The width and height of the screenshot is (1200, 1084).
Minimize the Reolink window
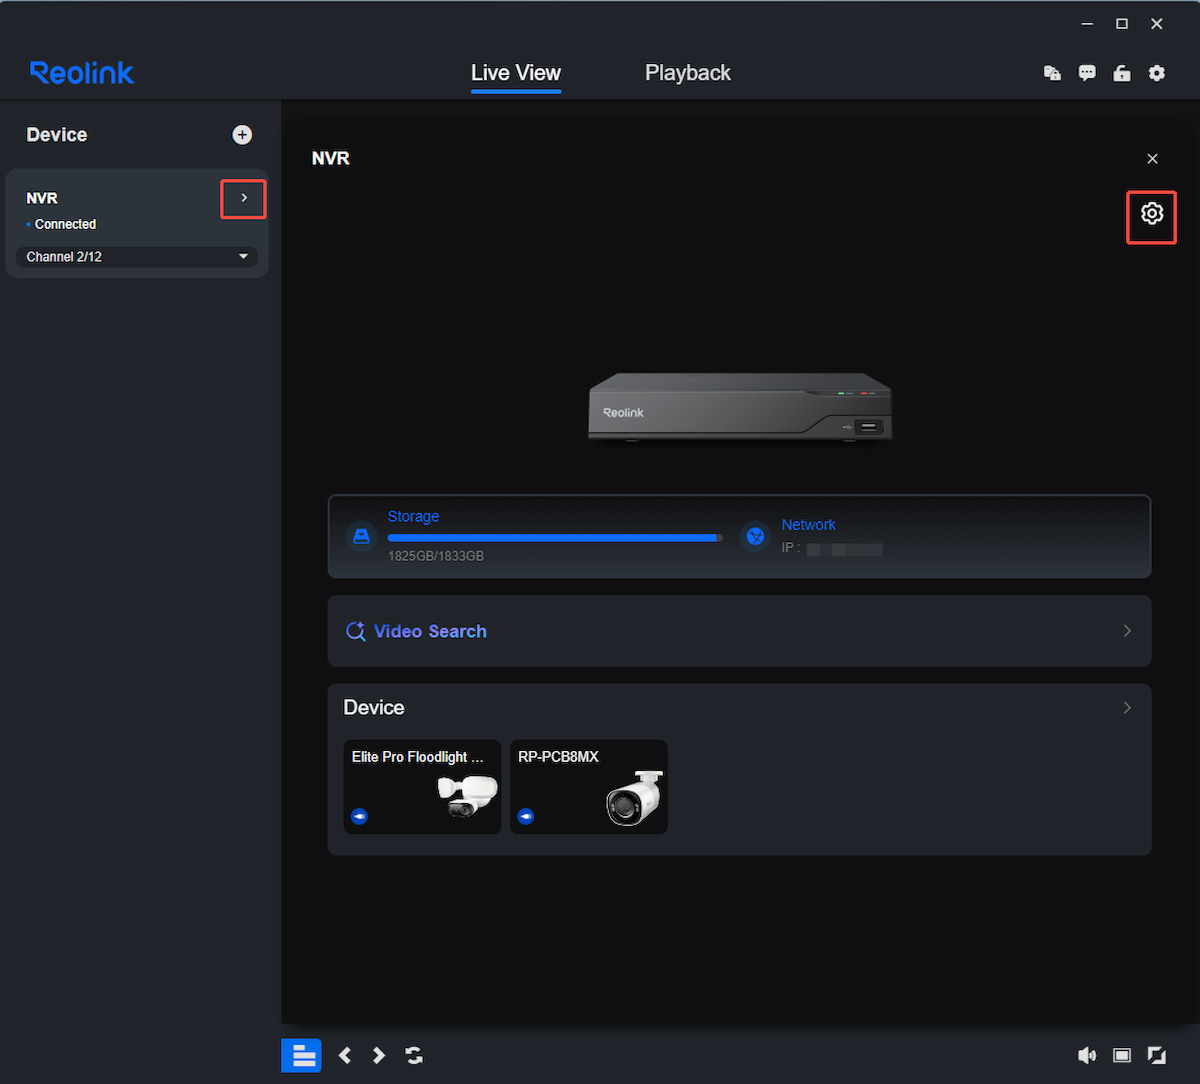(1087, 23)
